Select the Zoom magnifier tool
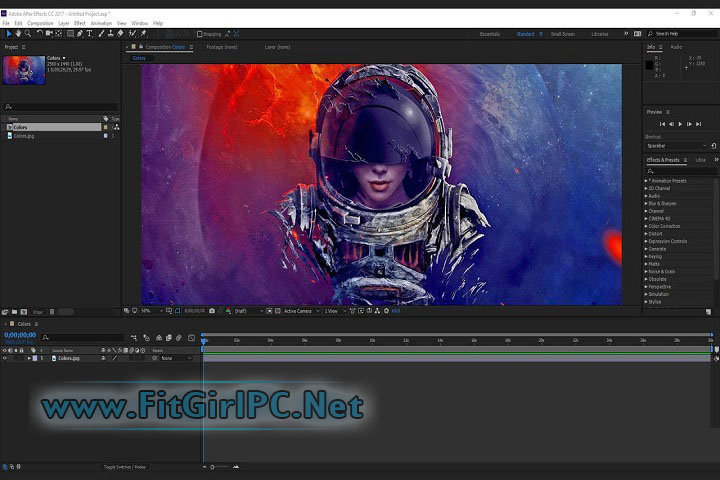 (27, 33)
